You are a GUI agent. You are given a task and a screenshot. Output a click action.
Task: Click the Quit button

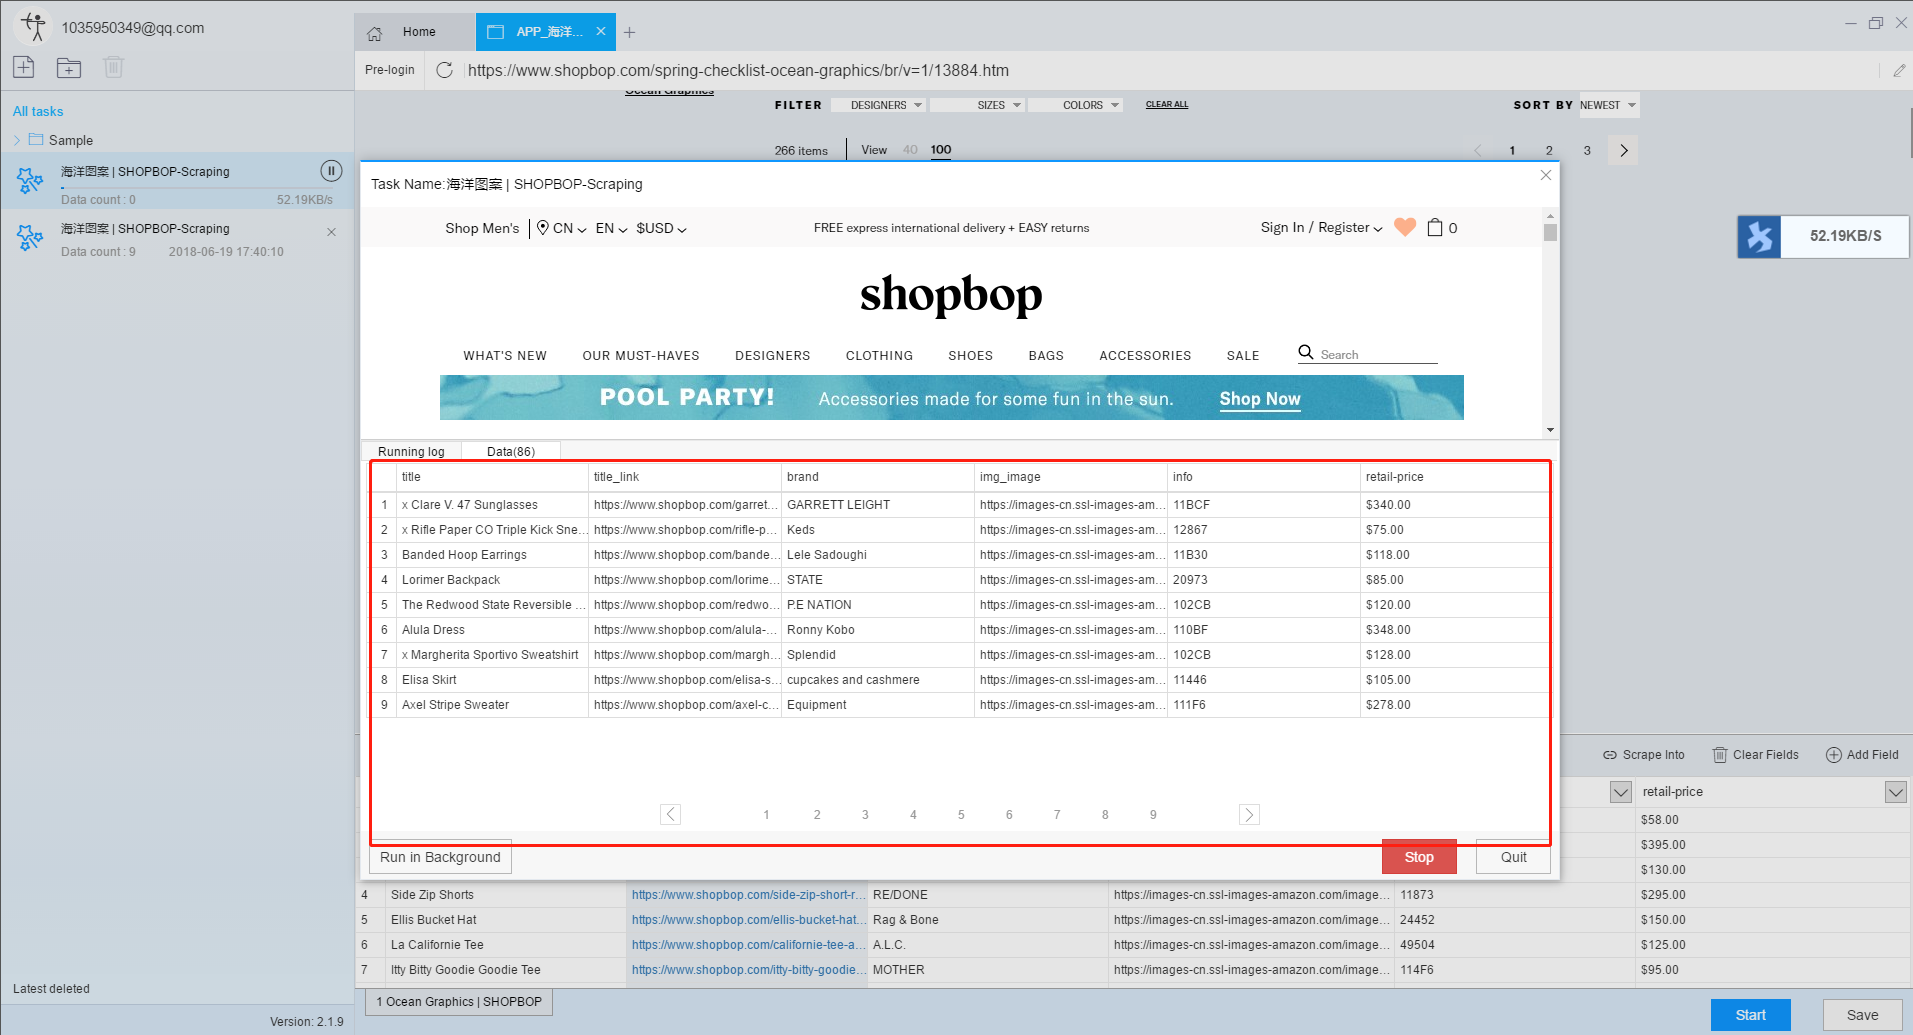[x=1513, y=857]
